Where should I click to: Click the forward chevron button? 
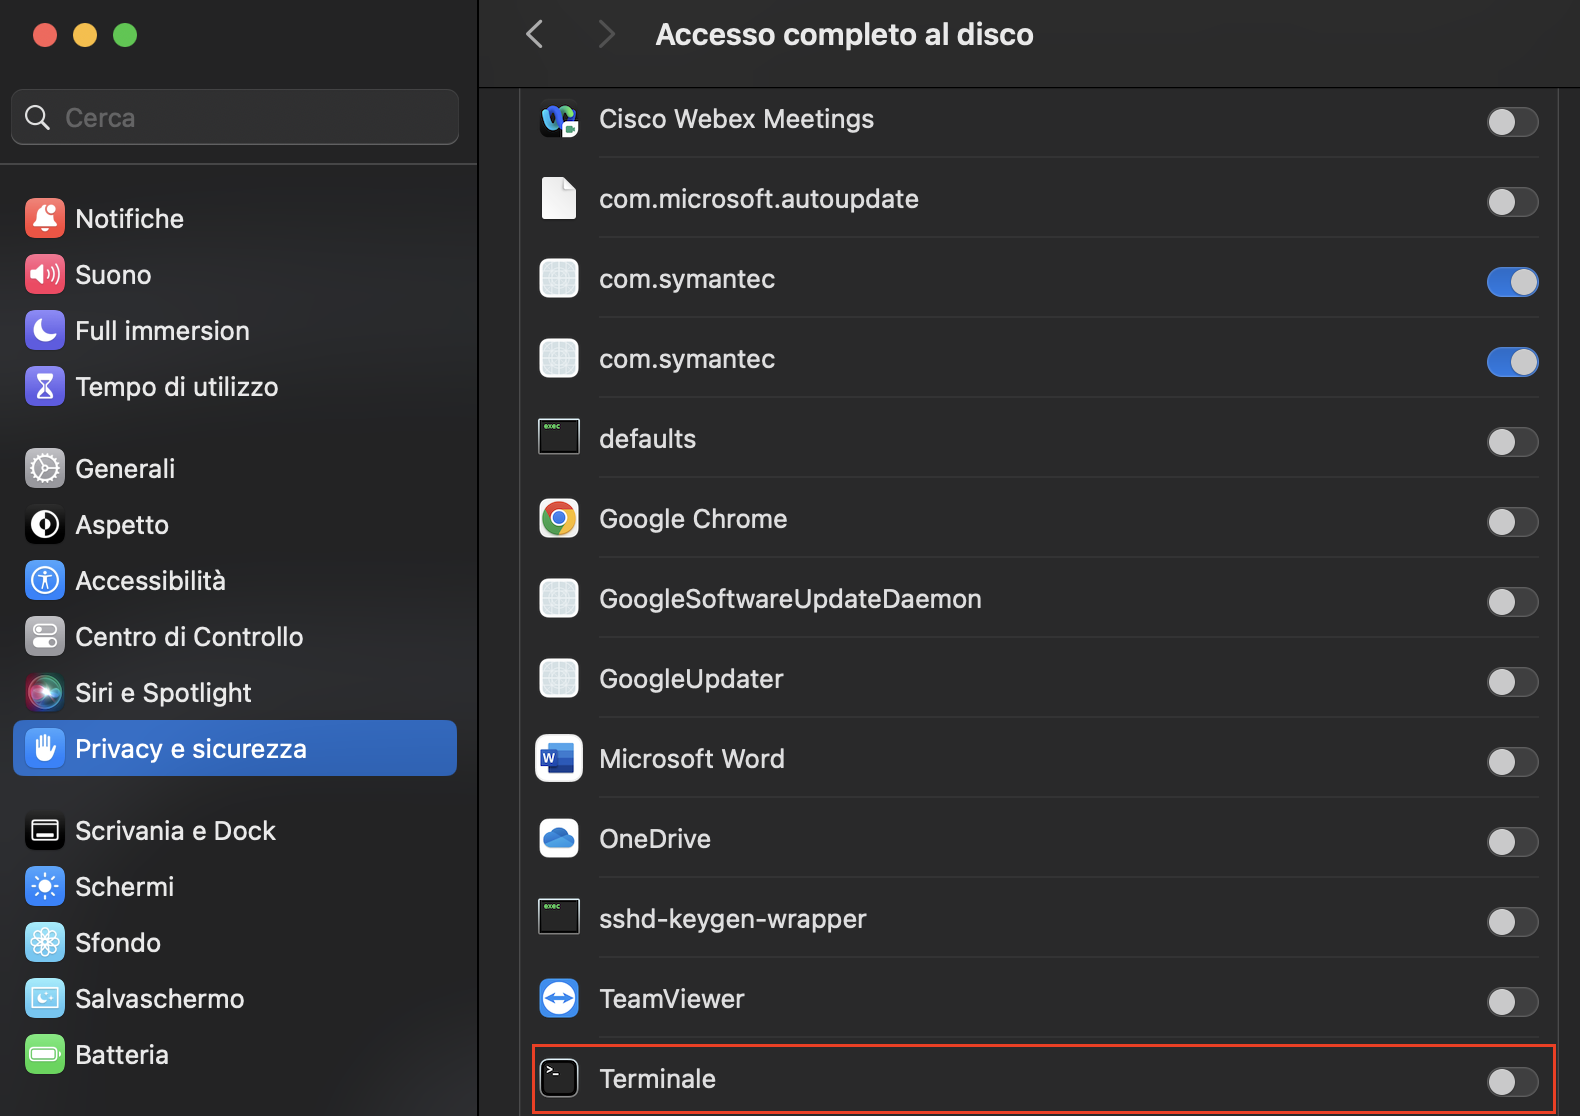606,35
